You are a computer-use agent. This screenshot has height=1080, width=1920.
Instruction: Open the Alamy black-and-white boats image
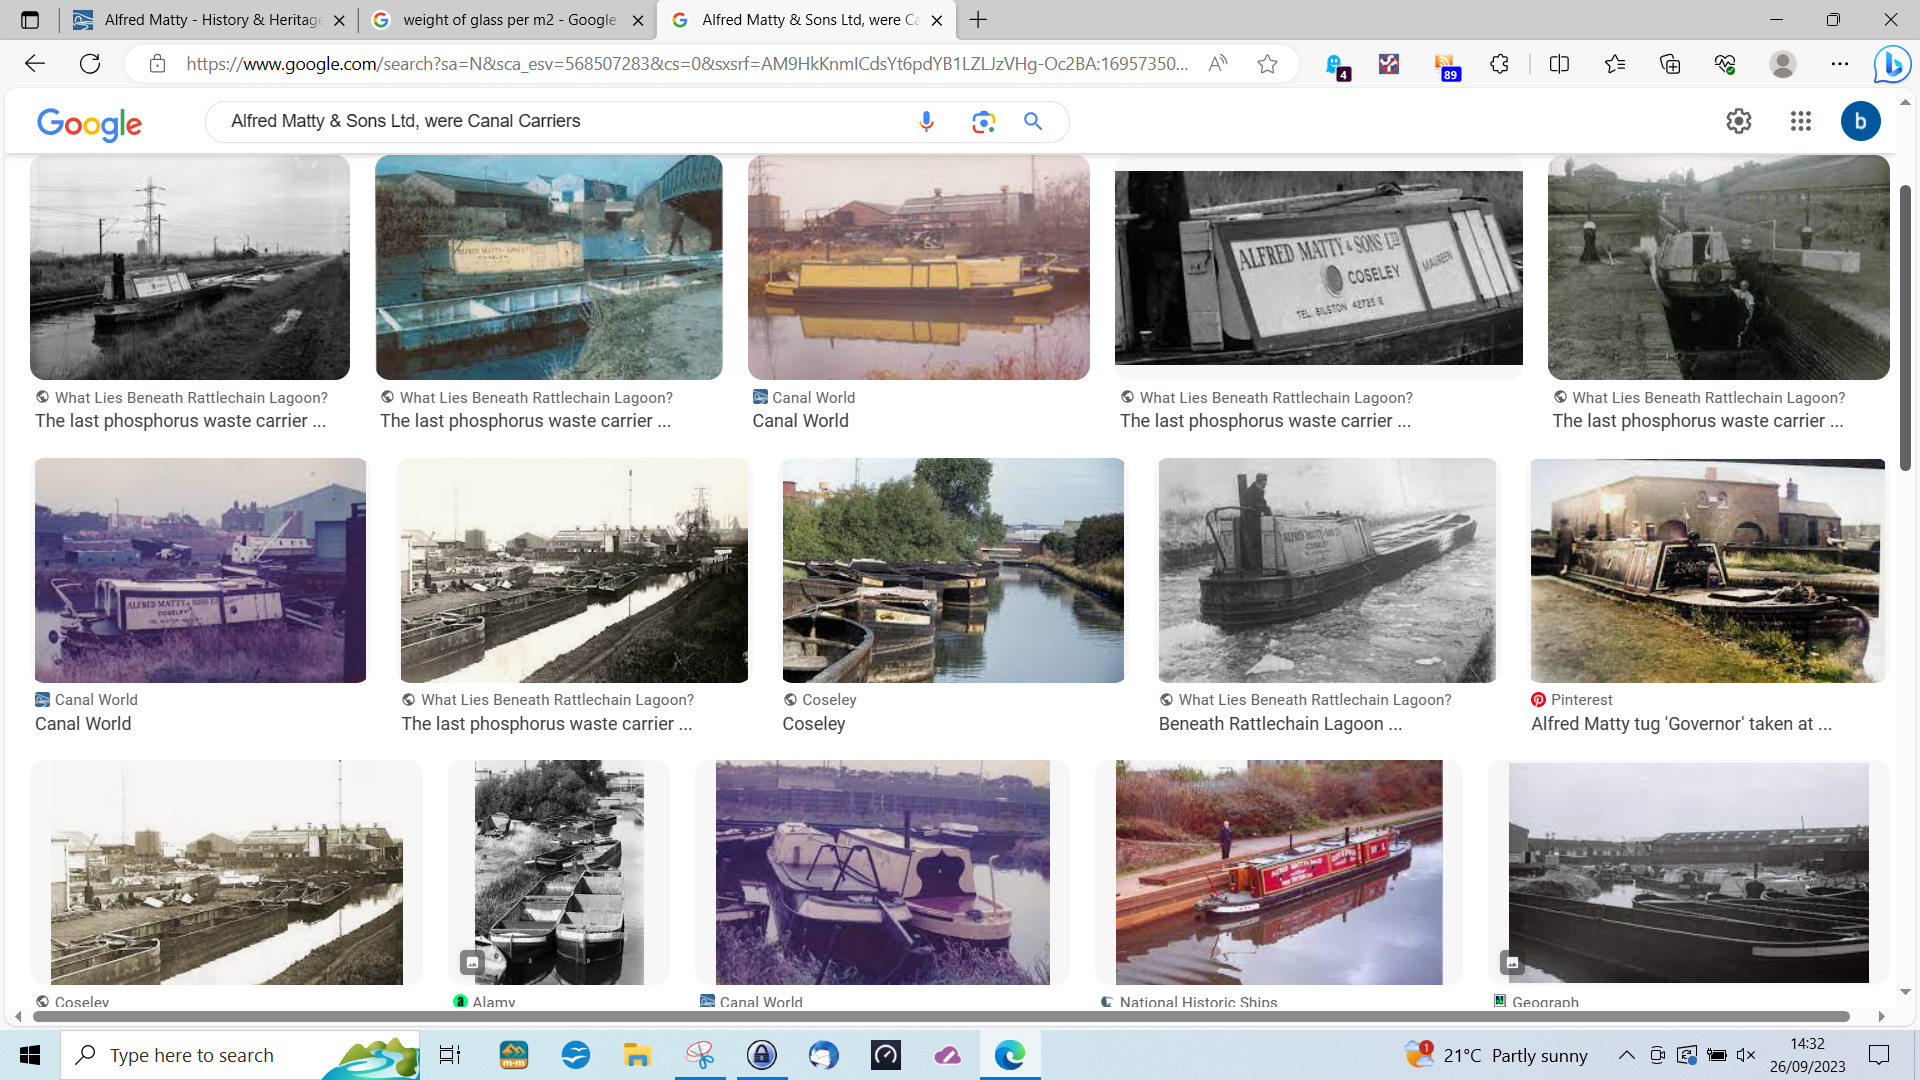(559, 872)
